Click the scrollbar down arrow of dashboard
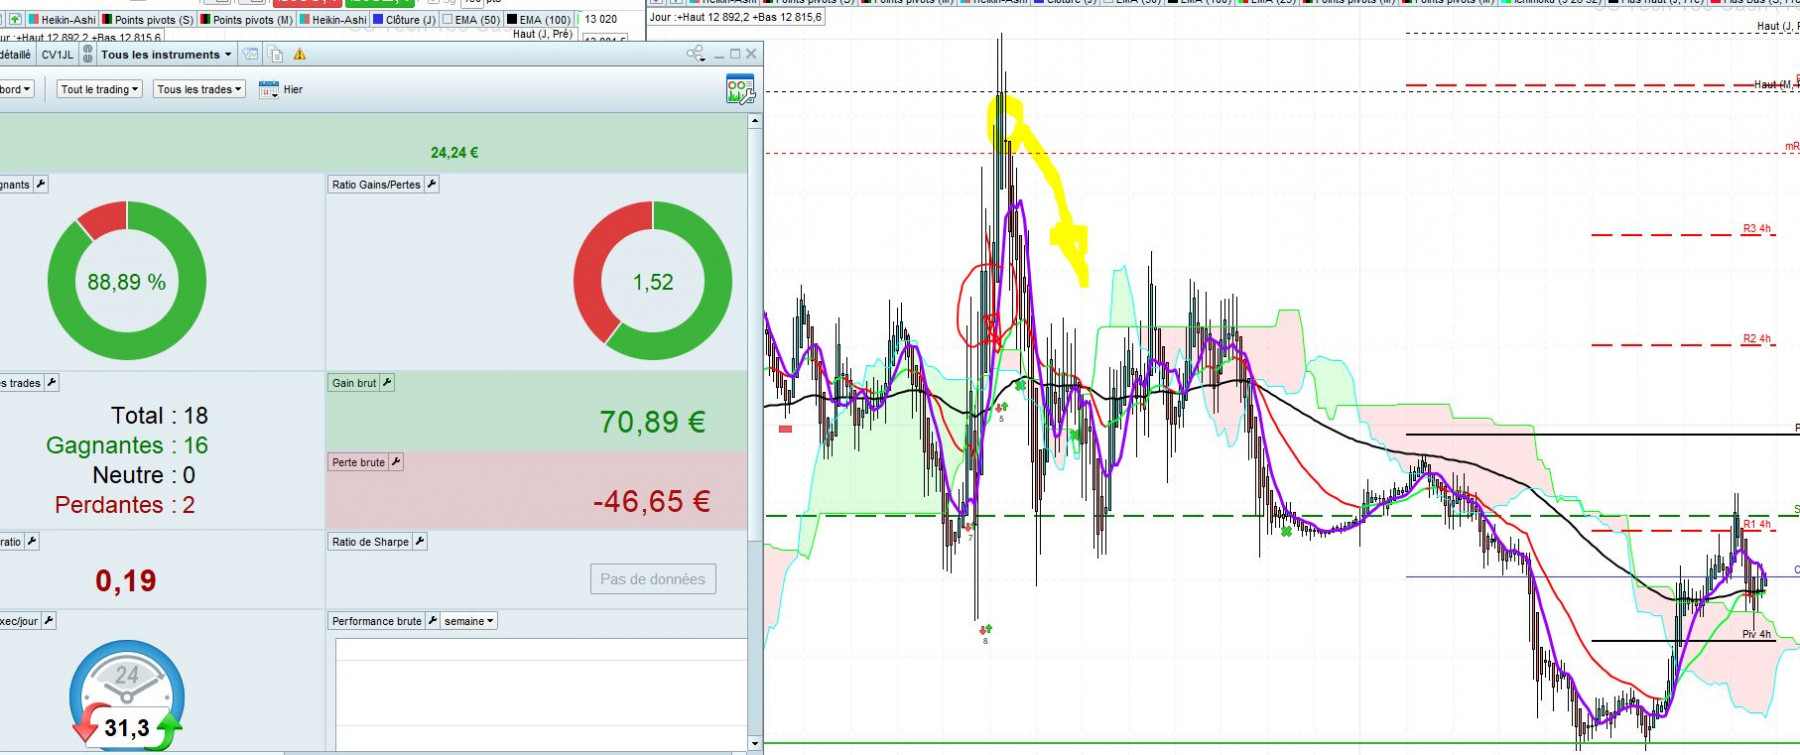 [x=755, y=743]
